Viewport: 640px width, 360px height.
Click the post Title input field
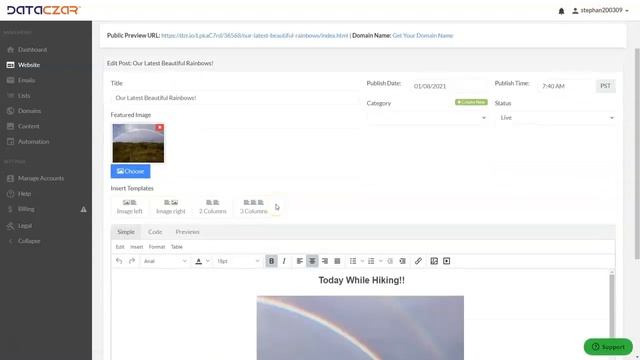pos(234,98)
